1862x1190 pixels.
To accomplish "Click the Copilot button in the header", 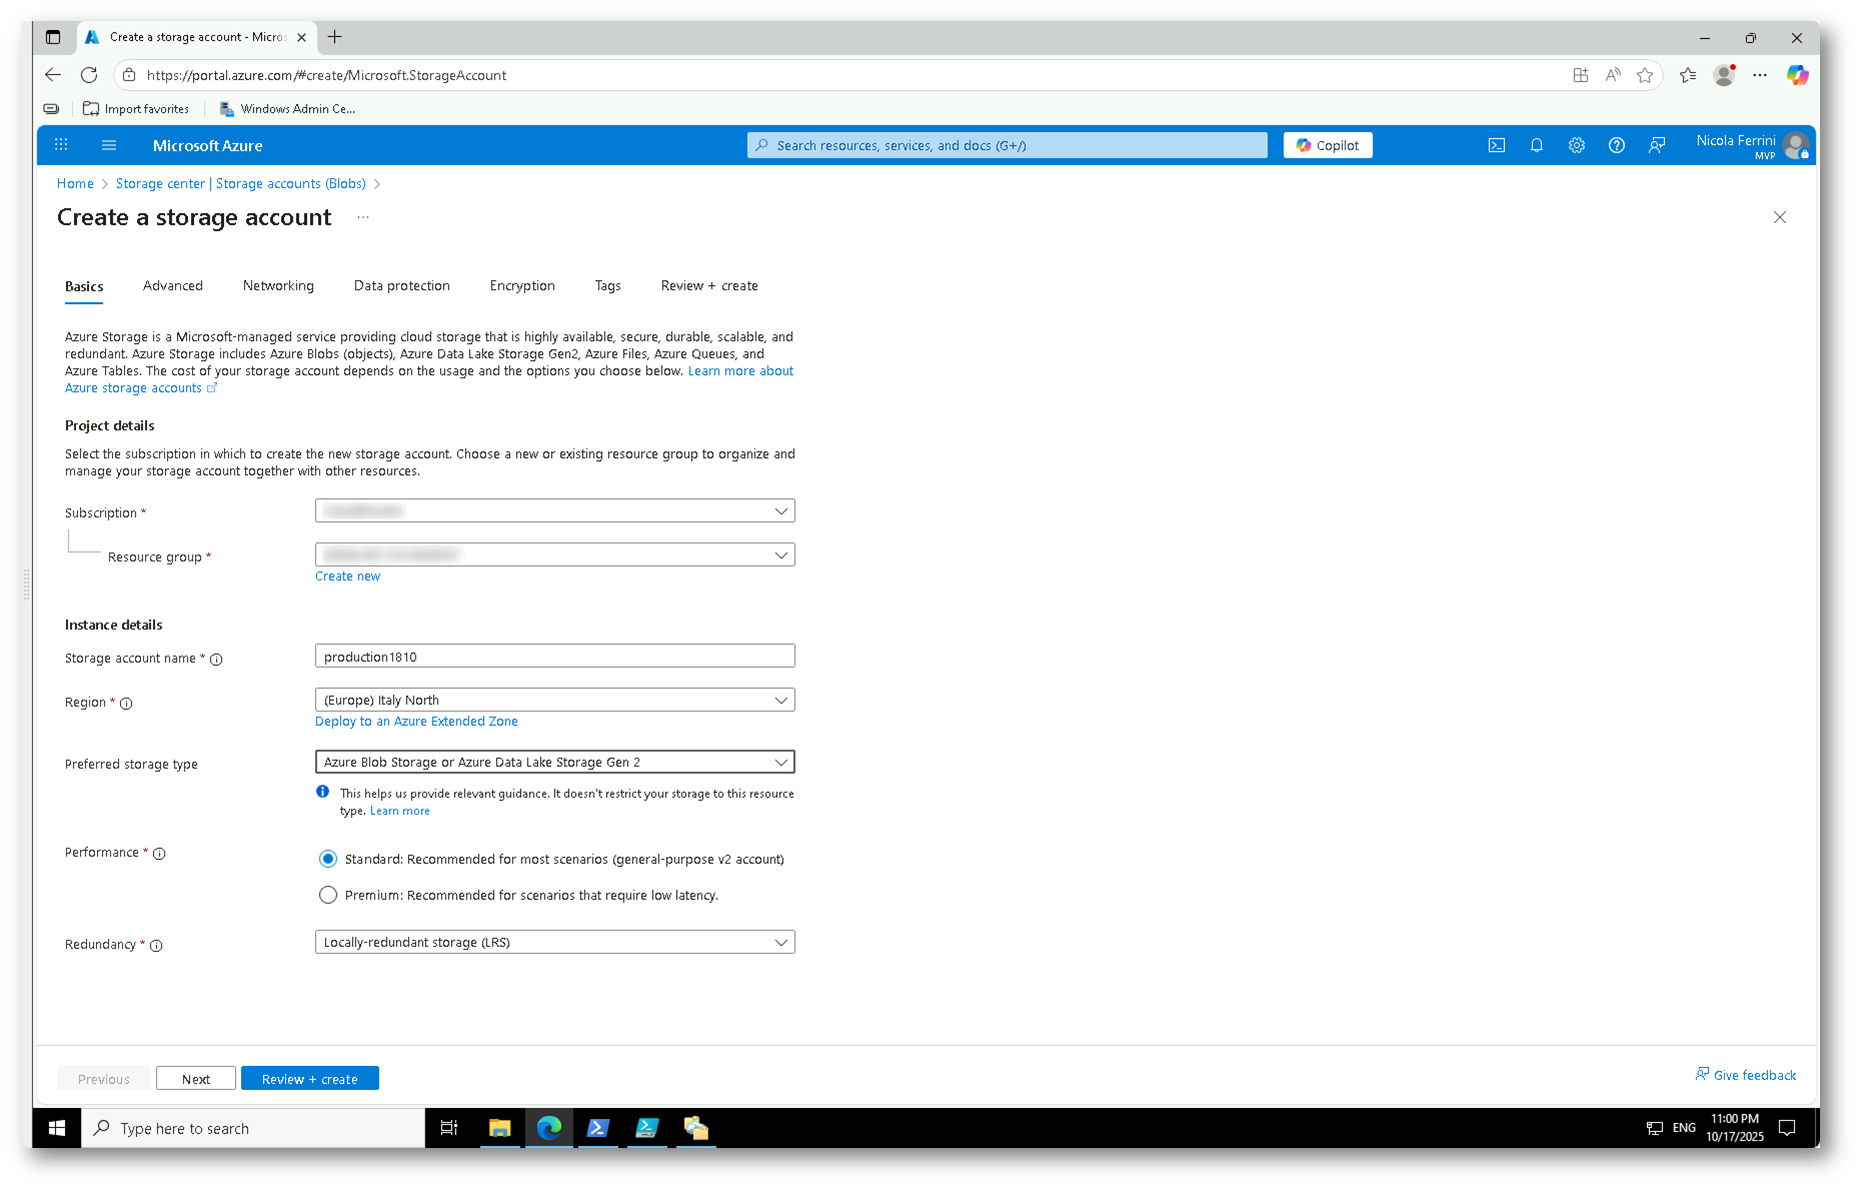I will [1328, 145].
